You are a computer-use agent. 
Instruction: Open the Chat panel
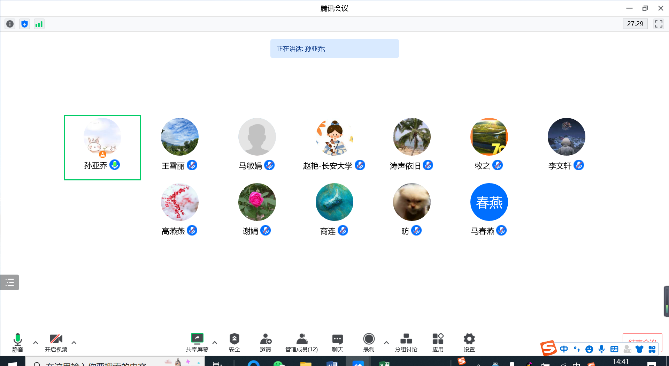(x=337, y=342)
